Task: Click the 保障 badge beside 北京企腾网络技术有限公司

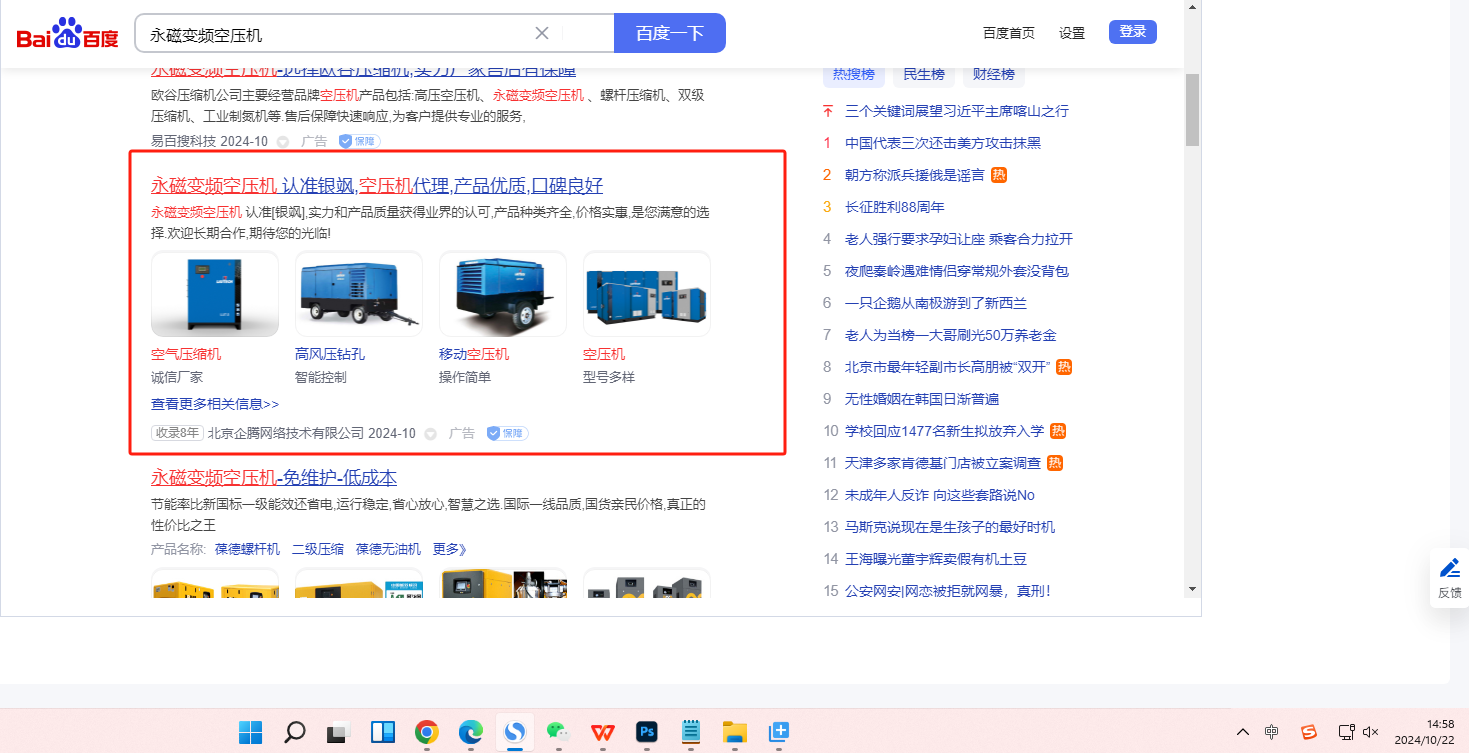Action: tap(507, 433)
